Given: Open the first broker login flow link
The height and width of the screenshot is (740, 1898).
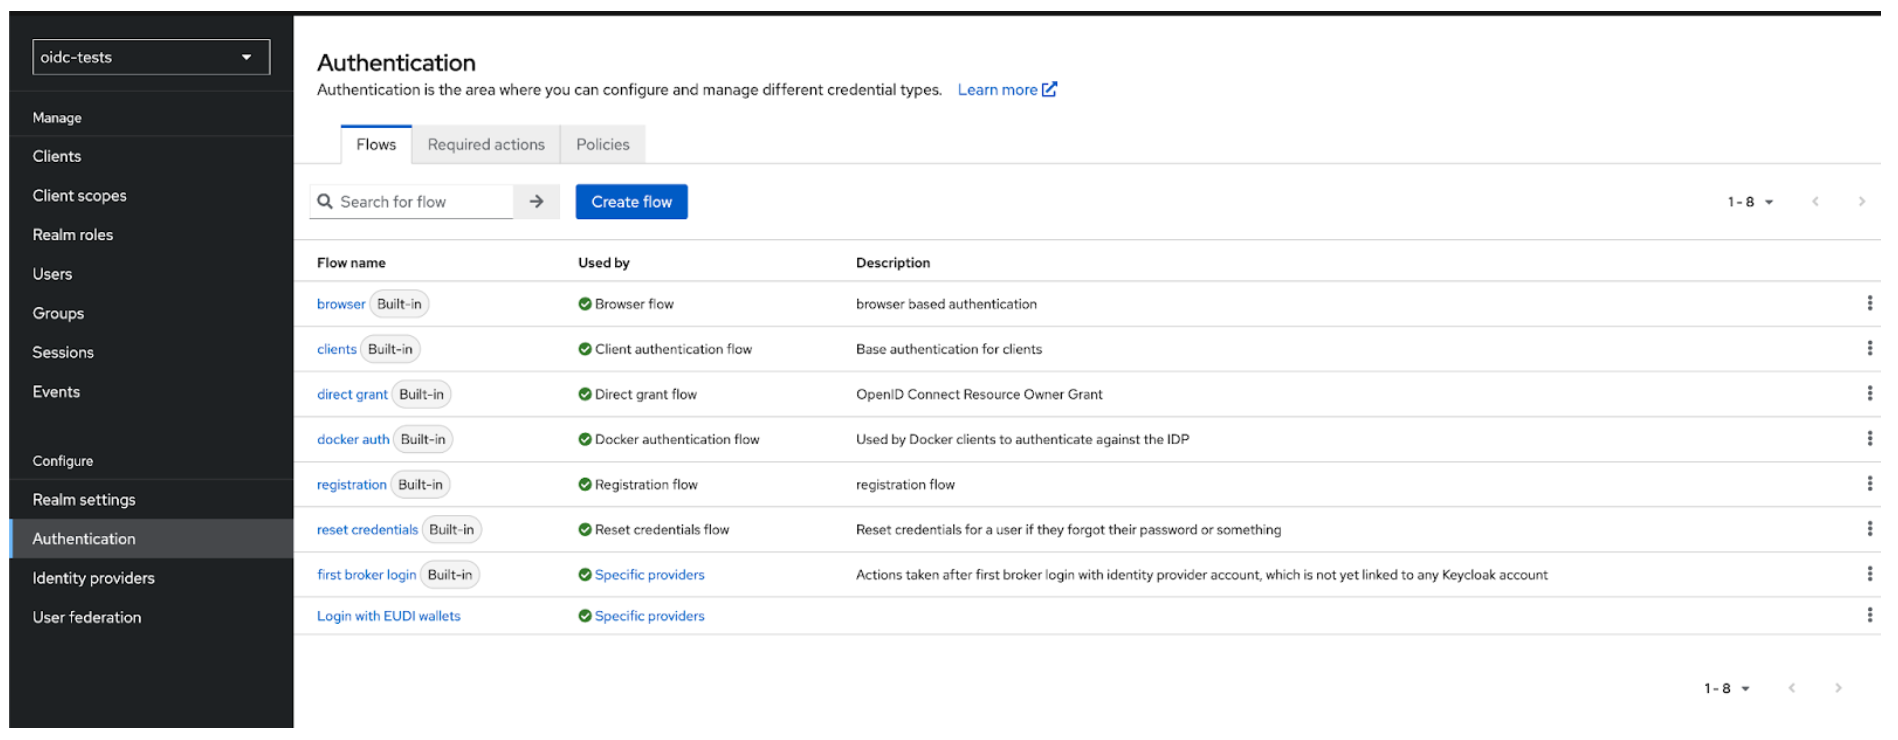Looking at the screenshot, I should (x=366, y=574).
